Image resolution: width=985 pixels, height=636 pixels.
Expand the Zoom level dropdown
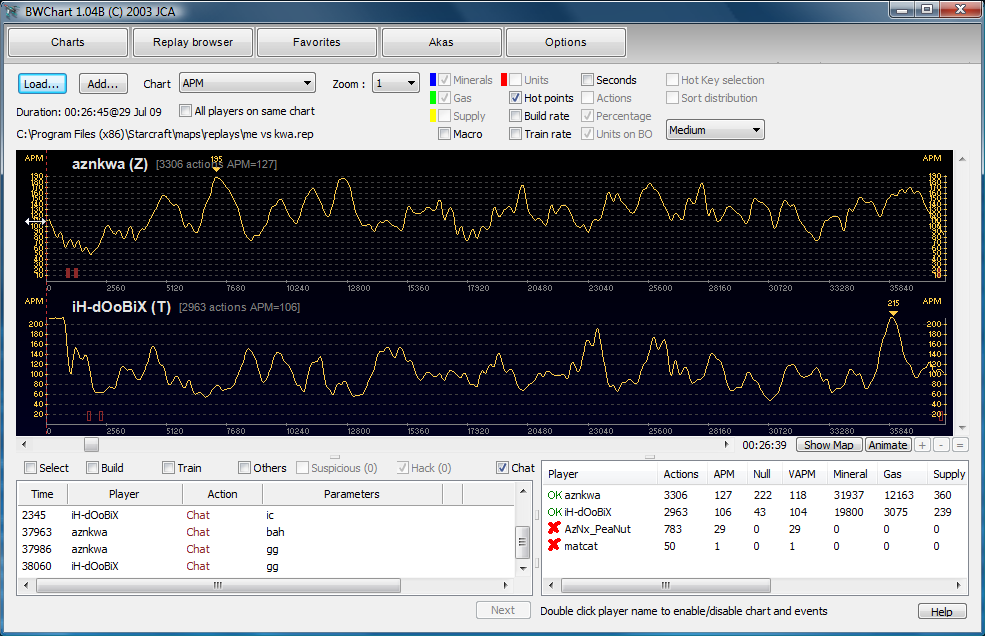point(396,83)
